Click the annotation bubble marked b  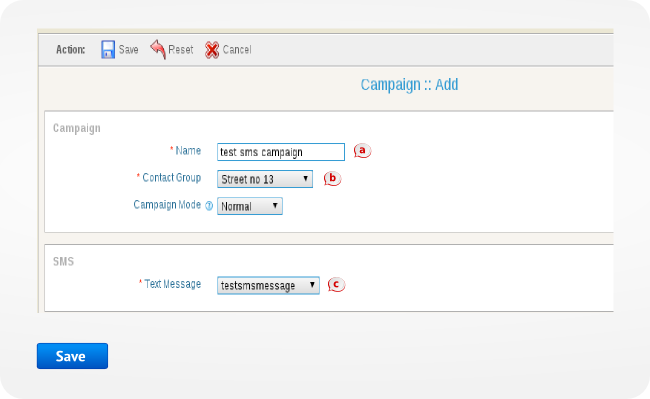pyautogui.click(x=332, y=179)
